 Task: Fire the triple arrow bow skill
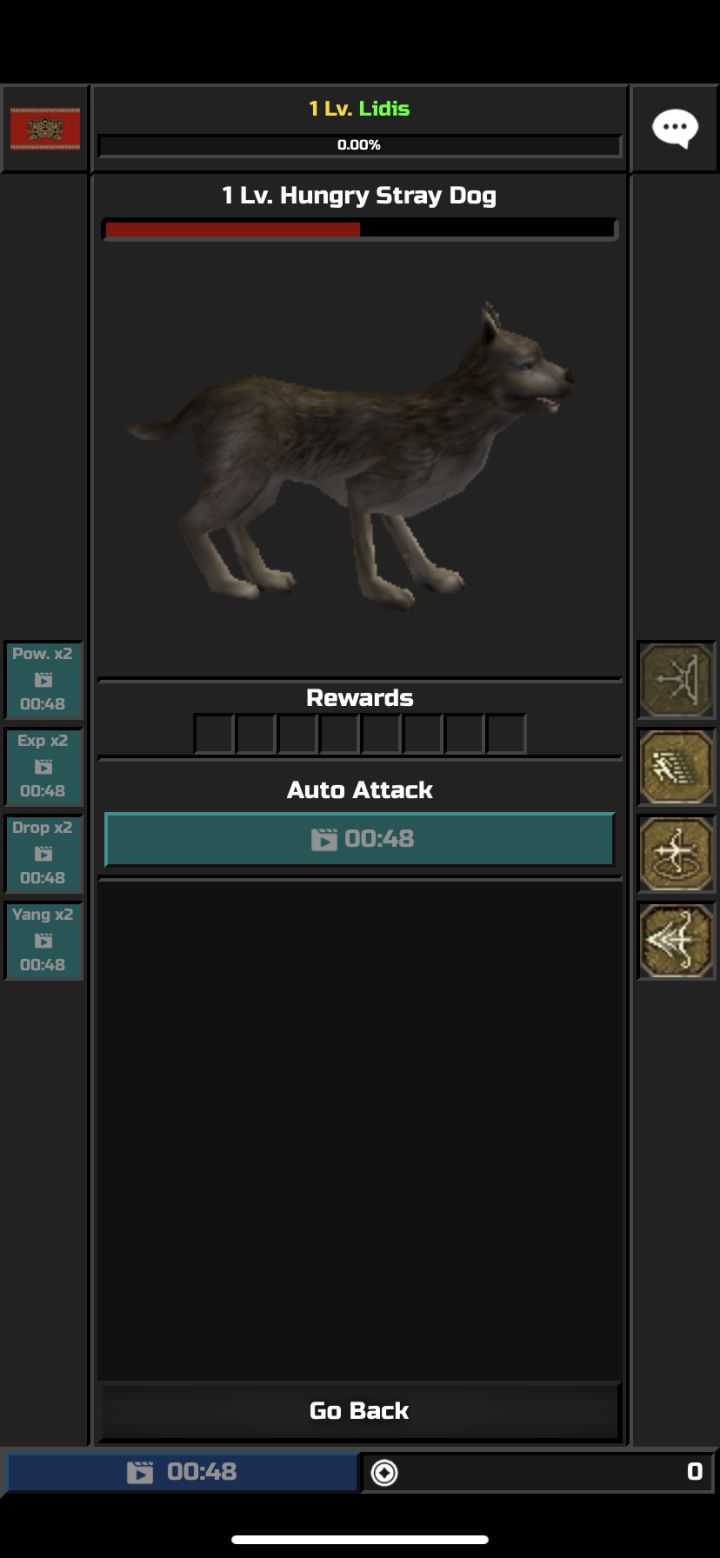[x=677, y=941]
